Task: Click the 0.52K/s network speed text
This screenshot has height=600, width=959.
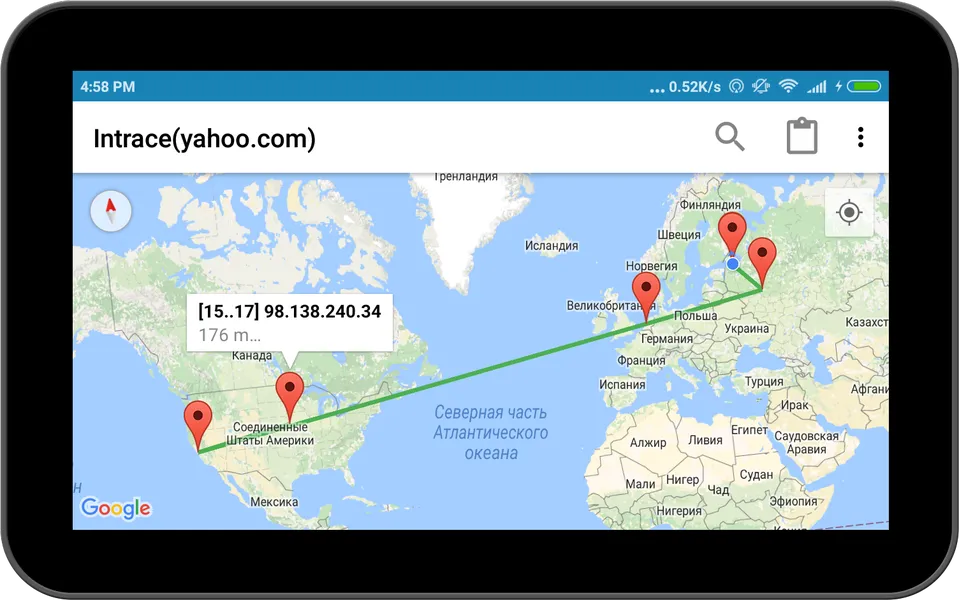Action: (x=695, y=87)
